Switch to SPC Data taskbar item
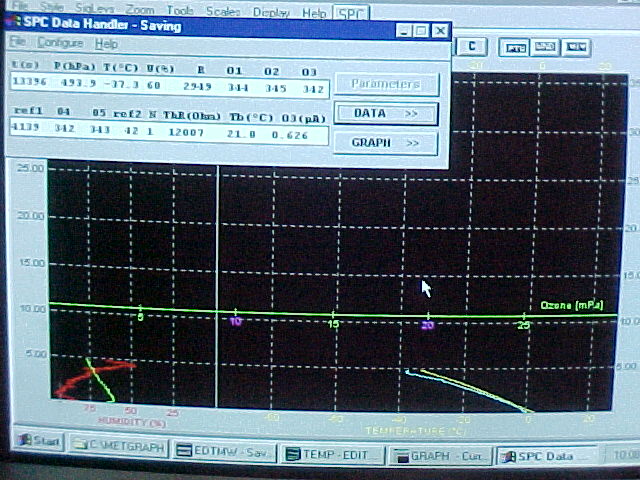Screen dimensions: 640x480 click(547, 456)
